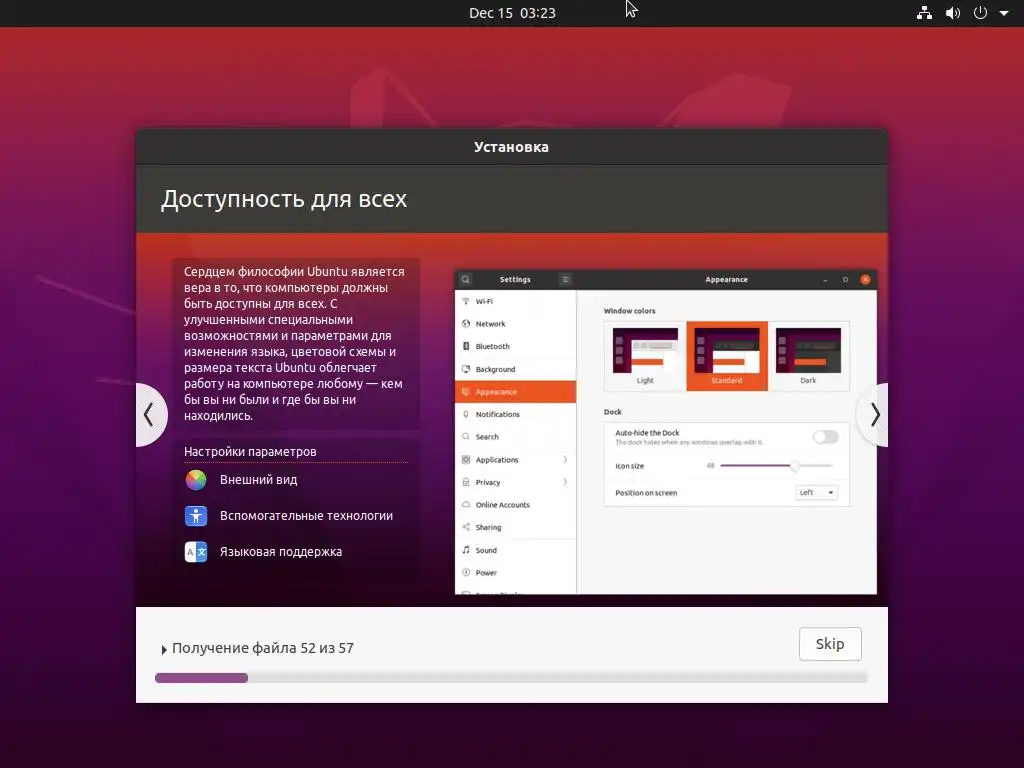The height and width of the screenshot is (768, 1024).
Task: Click the search icon in Settings header
Action: [x=466, y=280]
